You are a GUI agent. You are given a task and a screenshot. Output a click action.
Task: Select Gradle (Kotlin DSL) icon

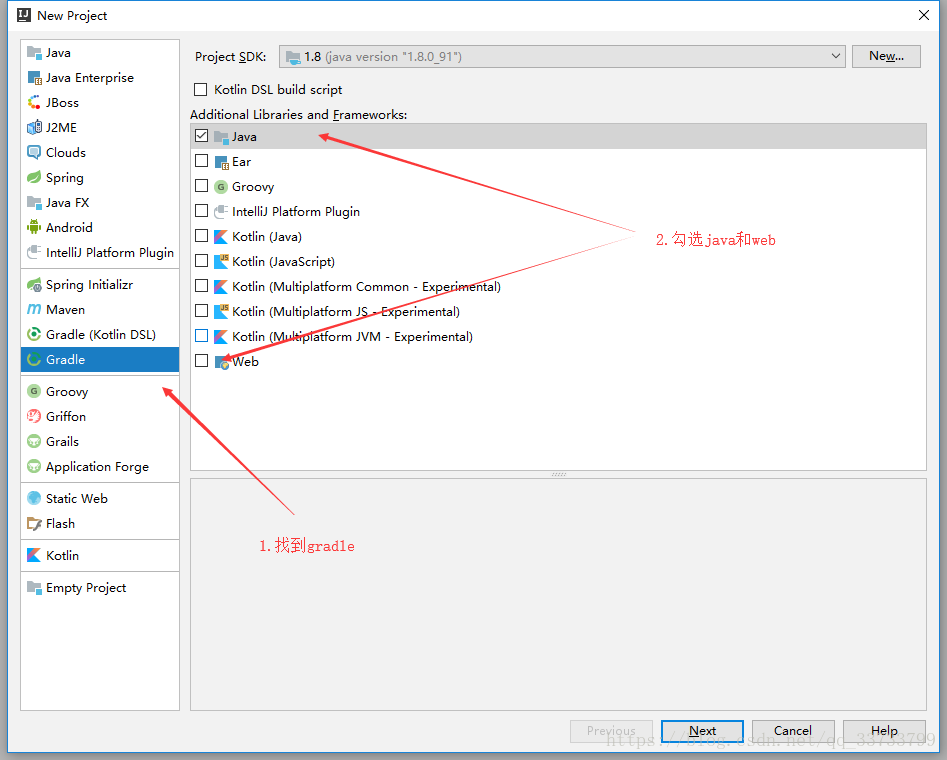(x=34, y=335)
